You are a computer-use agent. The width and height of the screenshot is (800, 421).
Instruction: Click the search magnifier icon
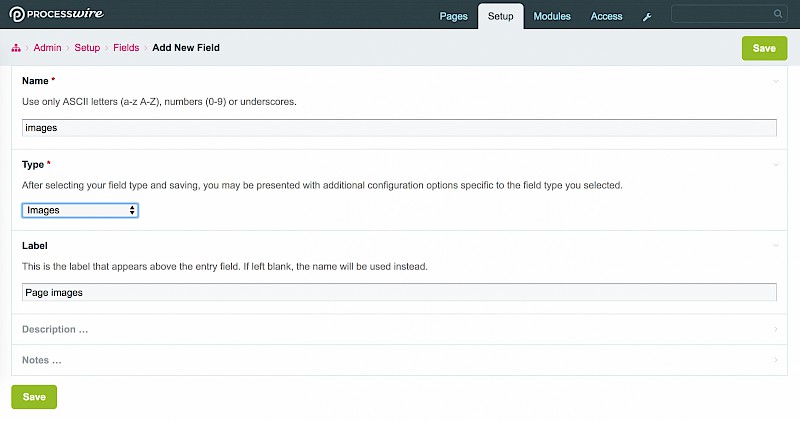[x=778, y=14]
